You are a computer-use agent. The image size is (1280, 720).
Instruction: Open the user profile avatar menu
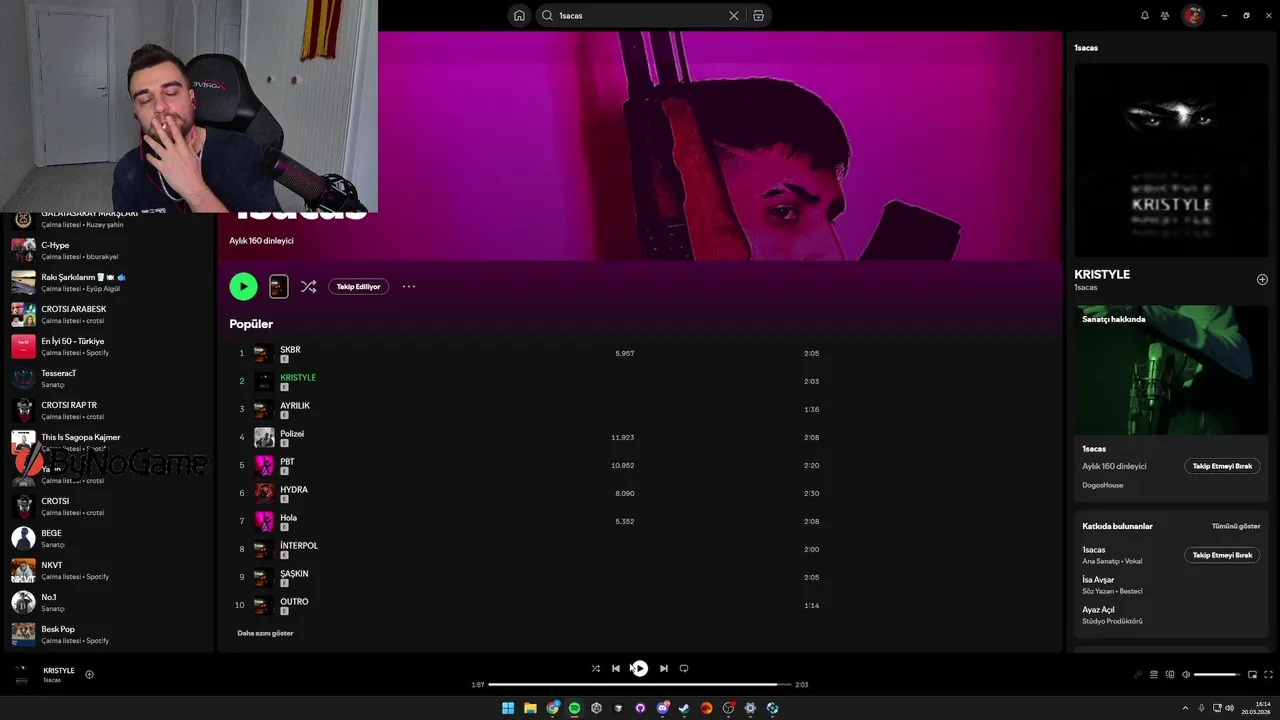(x=1192, y=15)
